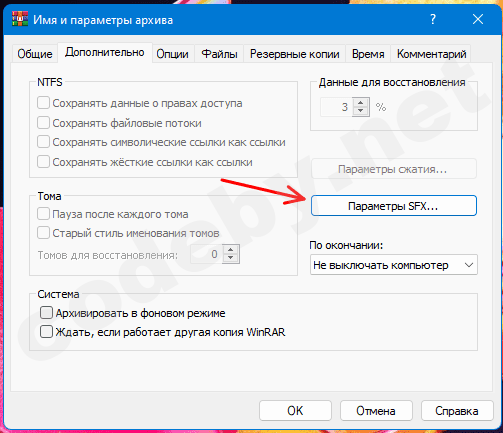Increase recovery data percent with up arrow

360,102
